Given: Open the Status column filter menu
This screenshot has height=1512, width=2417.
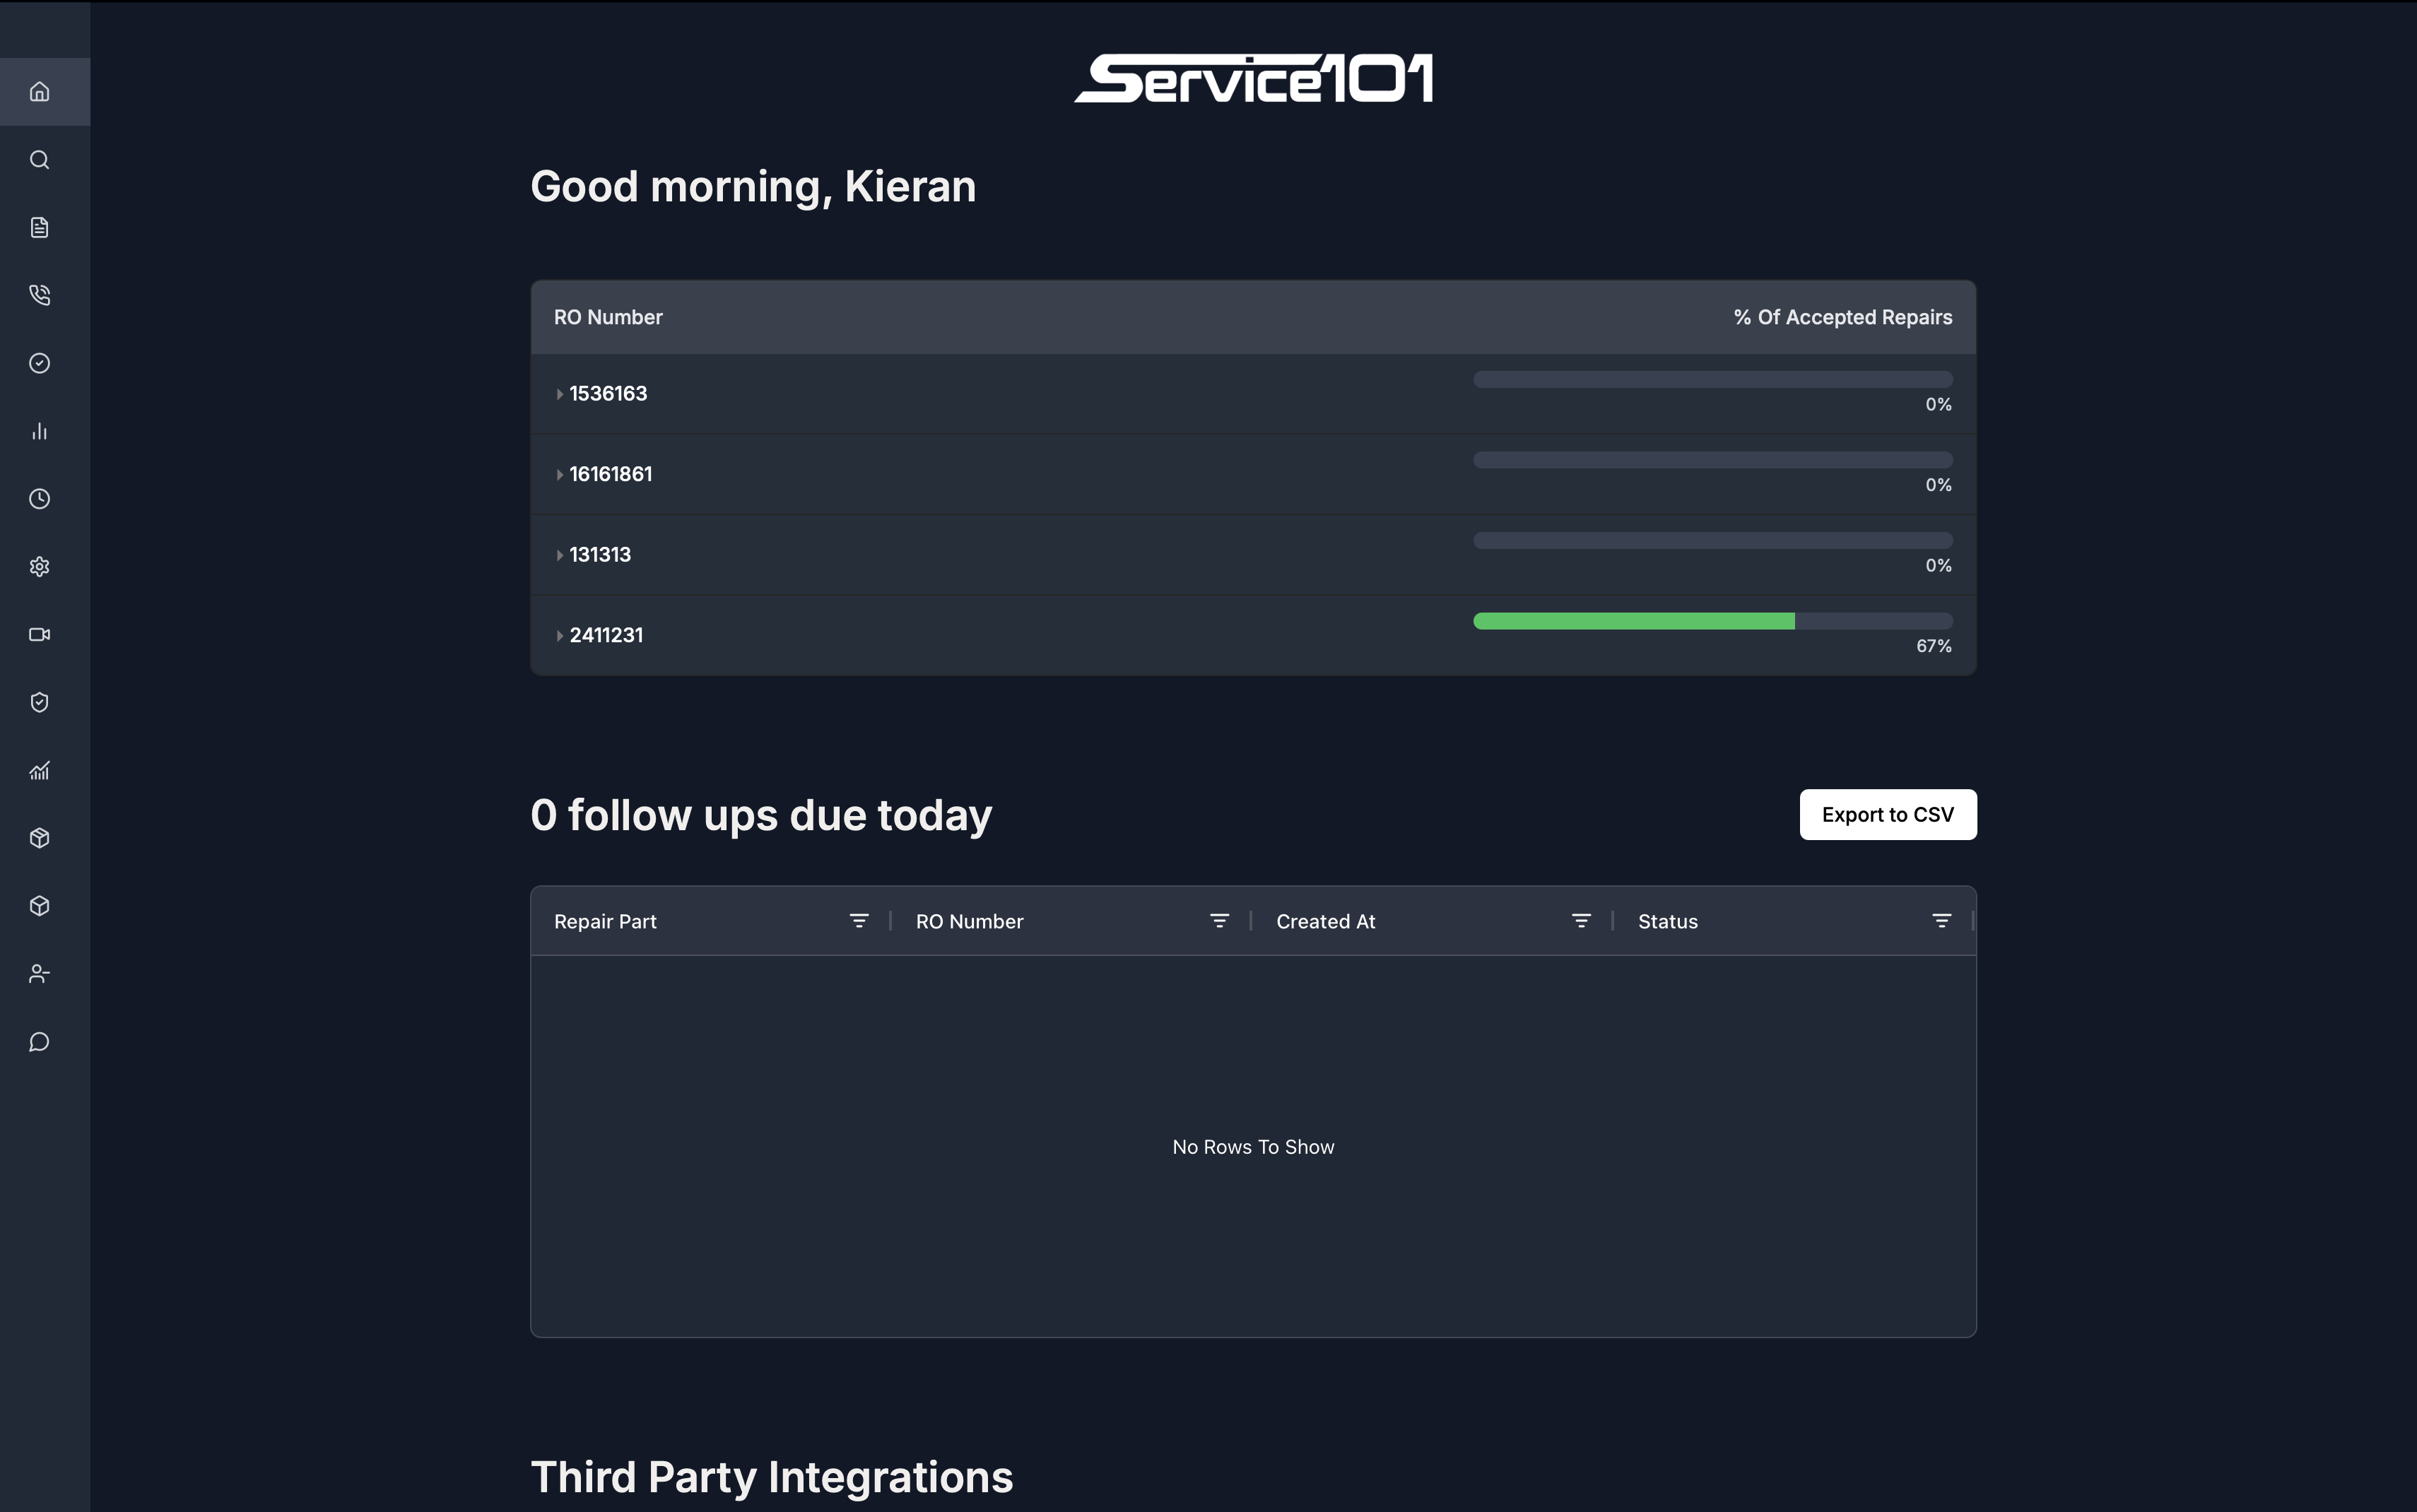Looking at the screenshot, I should tap(1941, 921).
